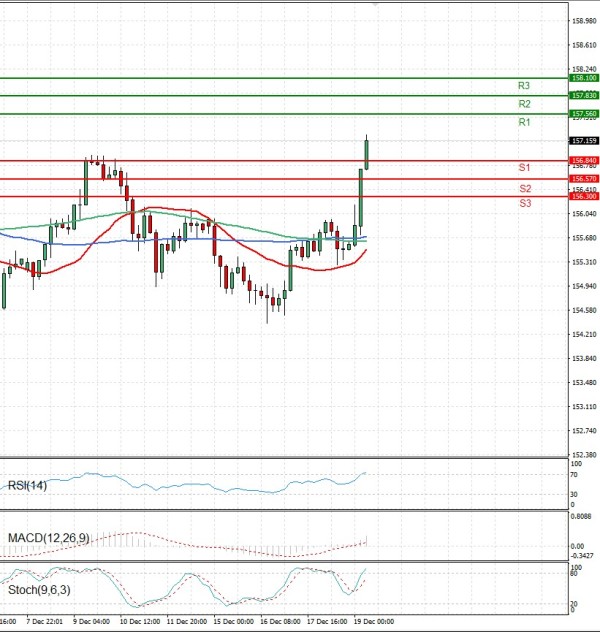Viewport: 600px width, 632px height.
Task: Open the RSI(14) indicator label
Action: 29,486
